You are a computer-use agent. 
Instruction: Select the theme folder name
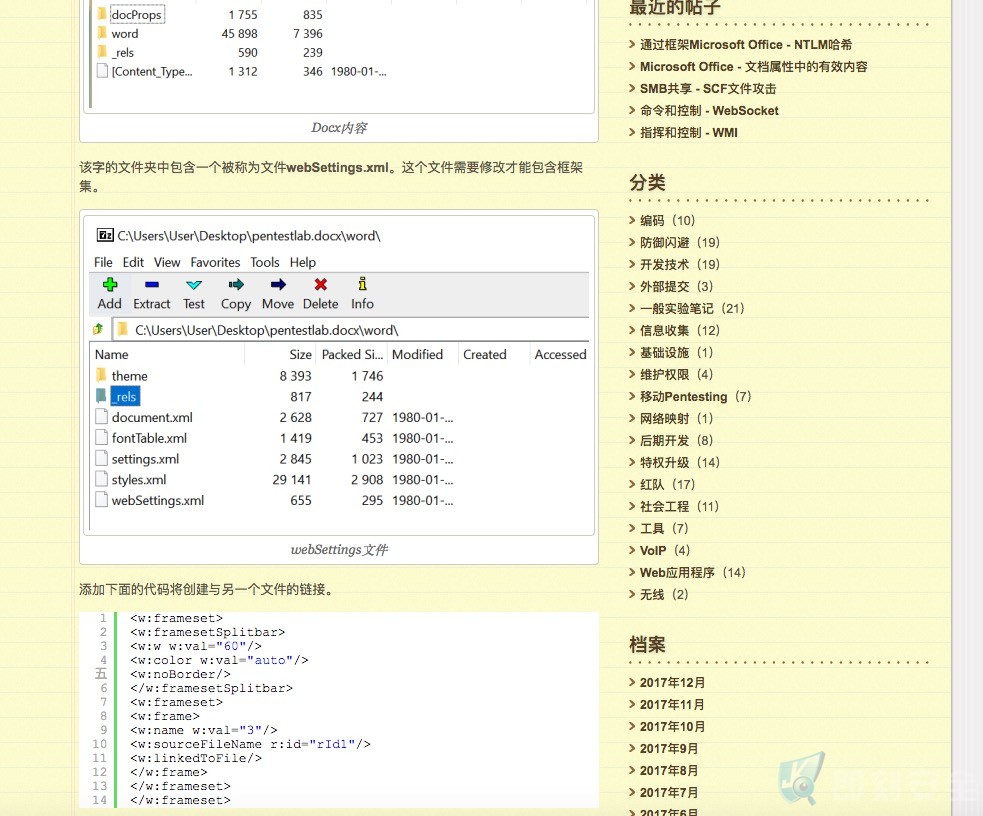(x=130, y=375)
